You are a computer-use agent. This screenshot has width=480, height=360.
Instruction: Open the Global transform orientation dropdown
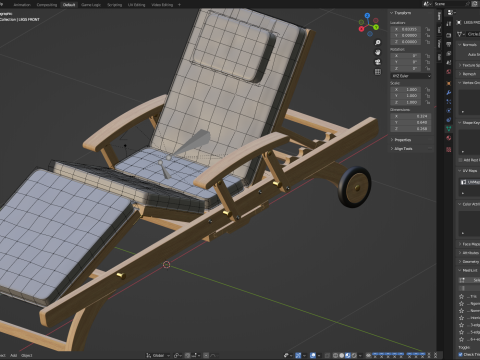tap(158, 355)
